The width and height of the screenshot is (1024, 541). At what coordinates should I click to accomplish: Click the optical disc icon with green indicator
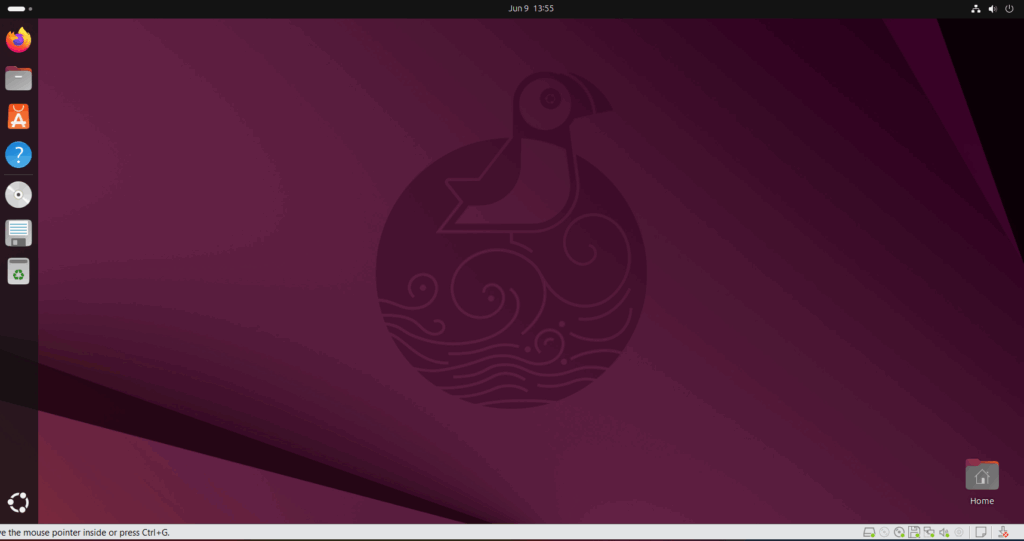tap(899, 532)
